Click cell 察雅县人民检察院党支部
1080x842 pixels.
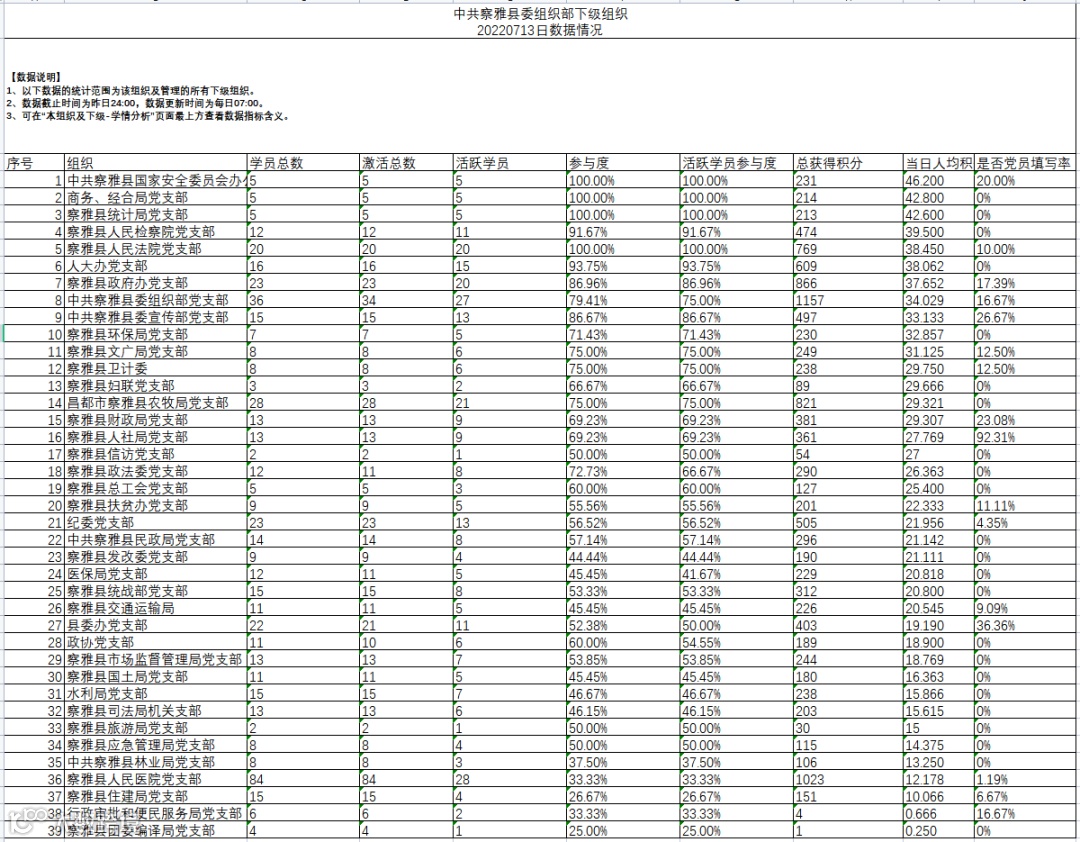tap(156, 232)
